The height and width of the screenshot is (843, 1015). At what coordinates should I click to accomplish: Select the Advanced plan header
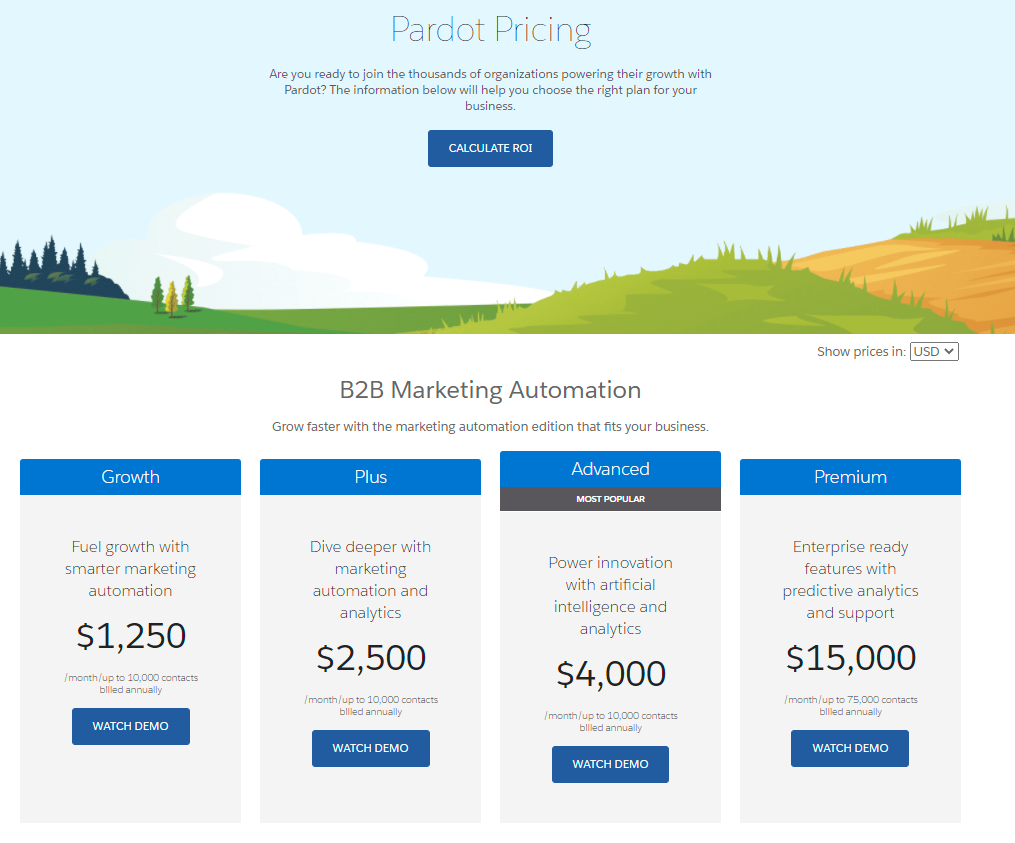pyautogui.click(x=610, y=468)
